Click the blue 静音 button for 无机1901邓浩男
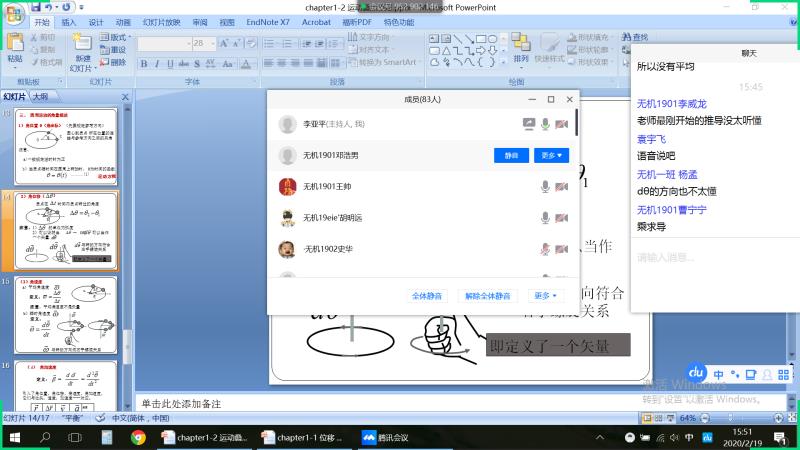Image resolution: width=800 pixels, height=450 pixels. tap(511, 156)
